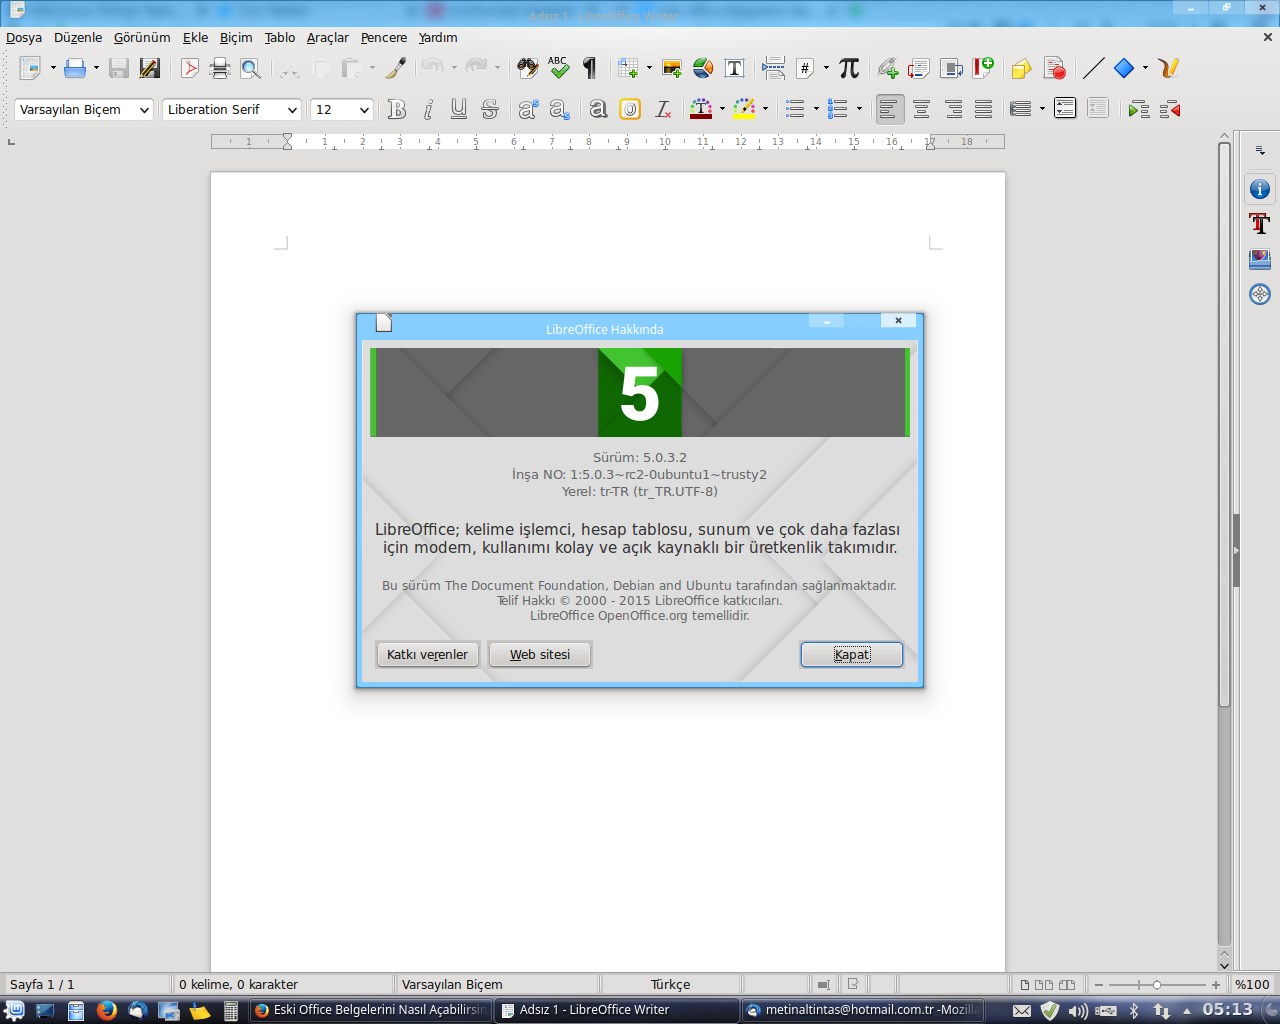Open the Biçim menu

pos(236,38)
